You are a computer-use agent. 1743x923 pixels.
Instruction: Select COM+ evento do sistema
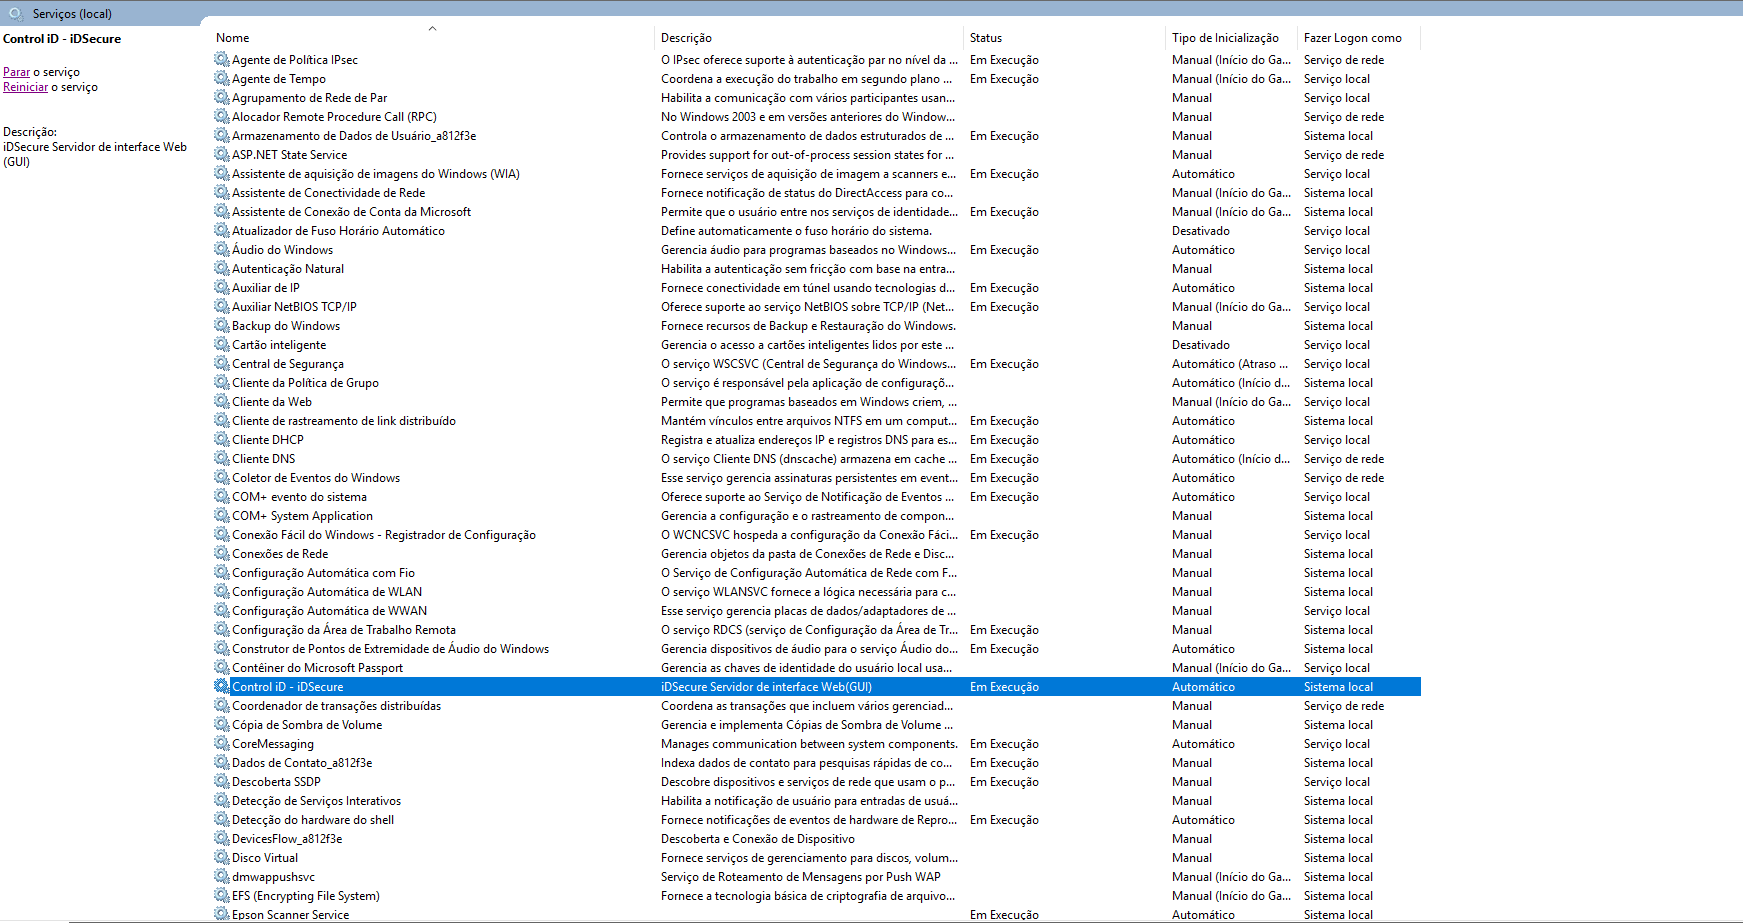pyautogui.click(x=299, y=497)
